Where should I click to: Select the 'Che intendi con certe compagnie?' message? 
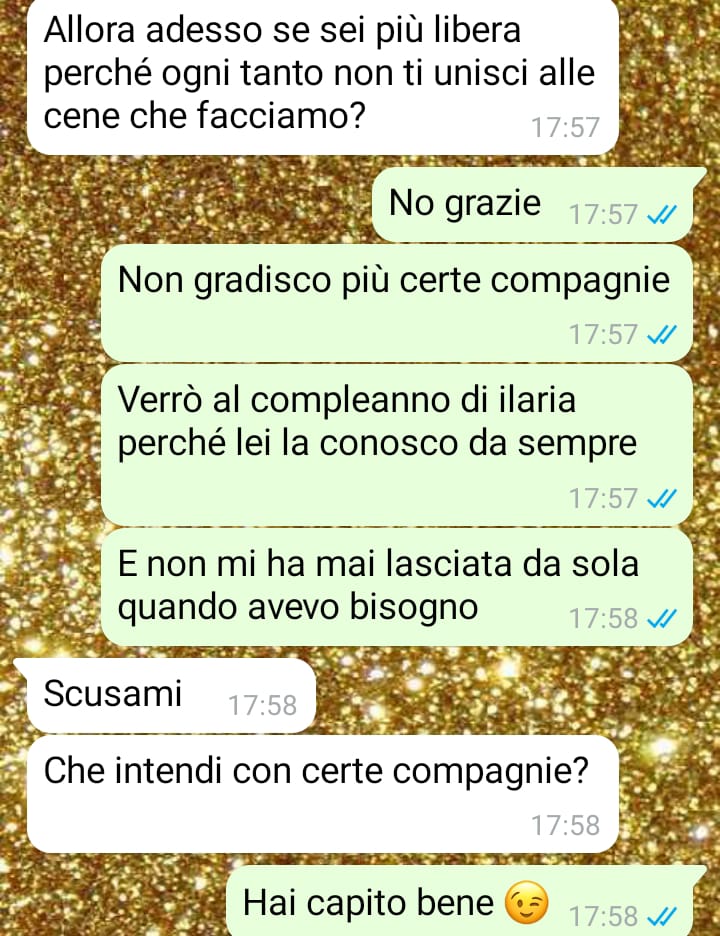322,794
